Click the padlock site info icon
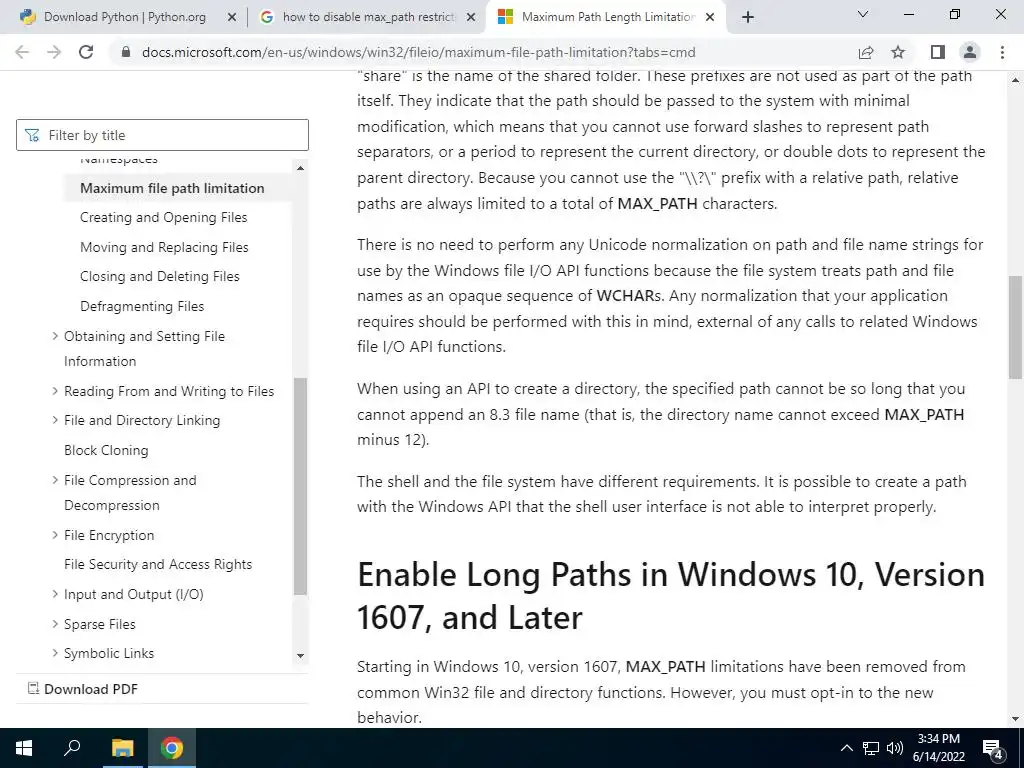This screenshot has height=768, width=1024. [x=127, y=52]
